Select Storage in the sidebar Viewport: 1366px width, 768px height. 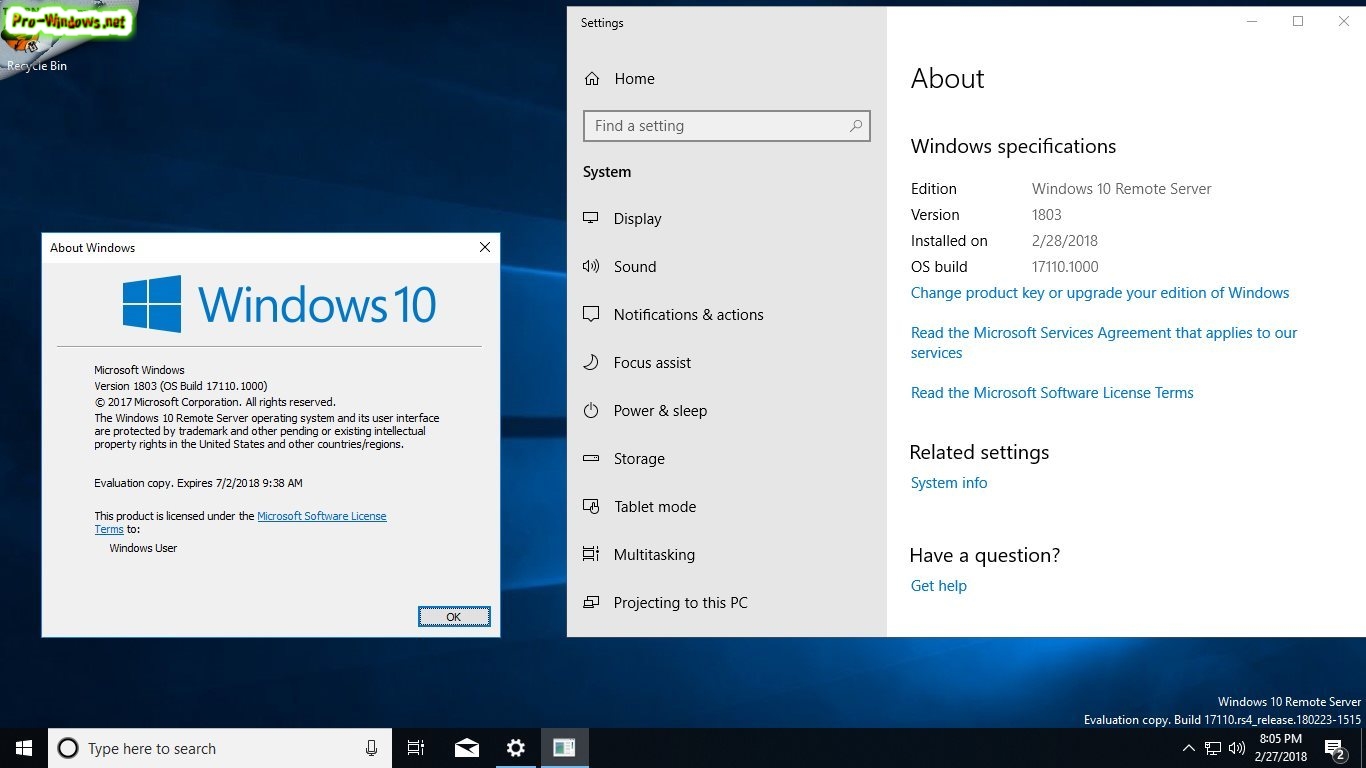coord(639,459)
